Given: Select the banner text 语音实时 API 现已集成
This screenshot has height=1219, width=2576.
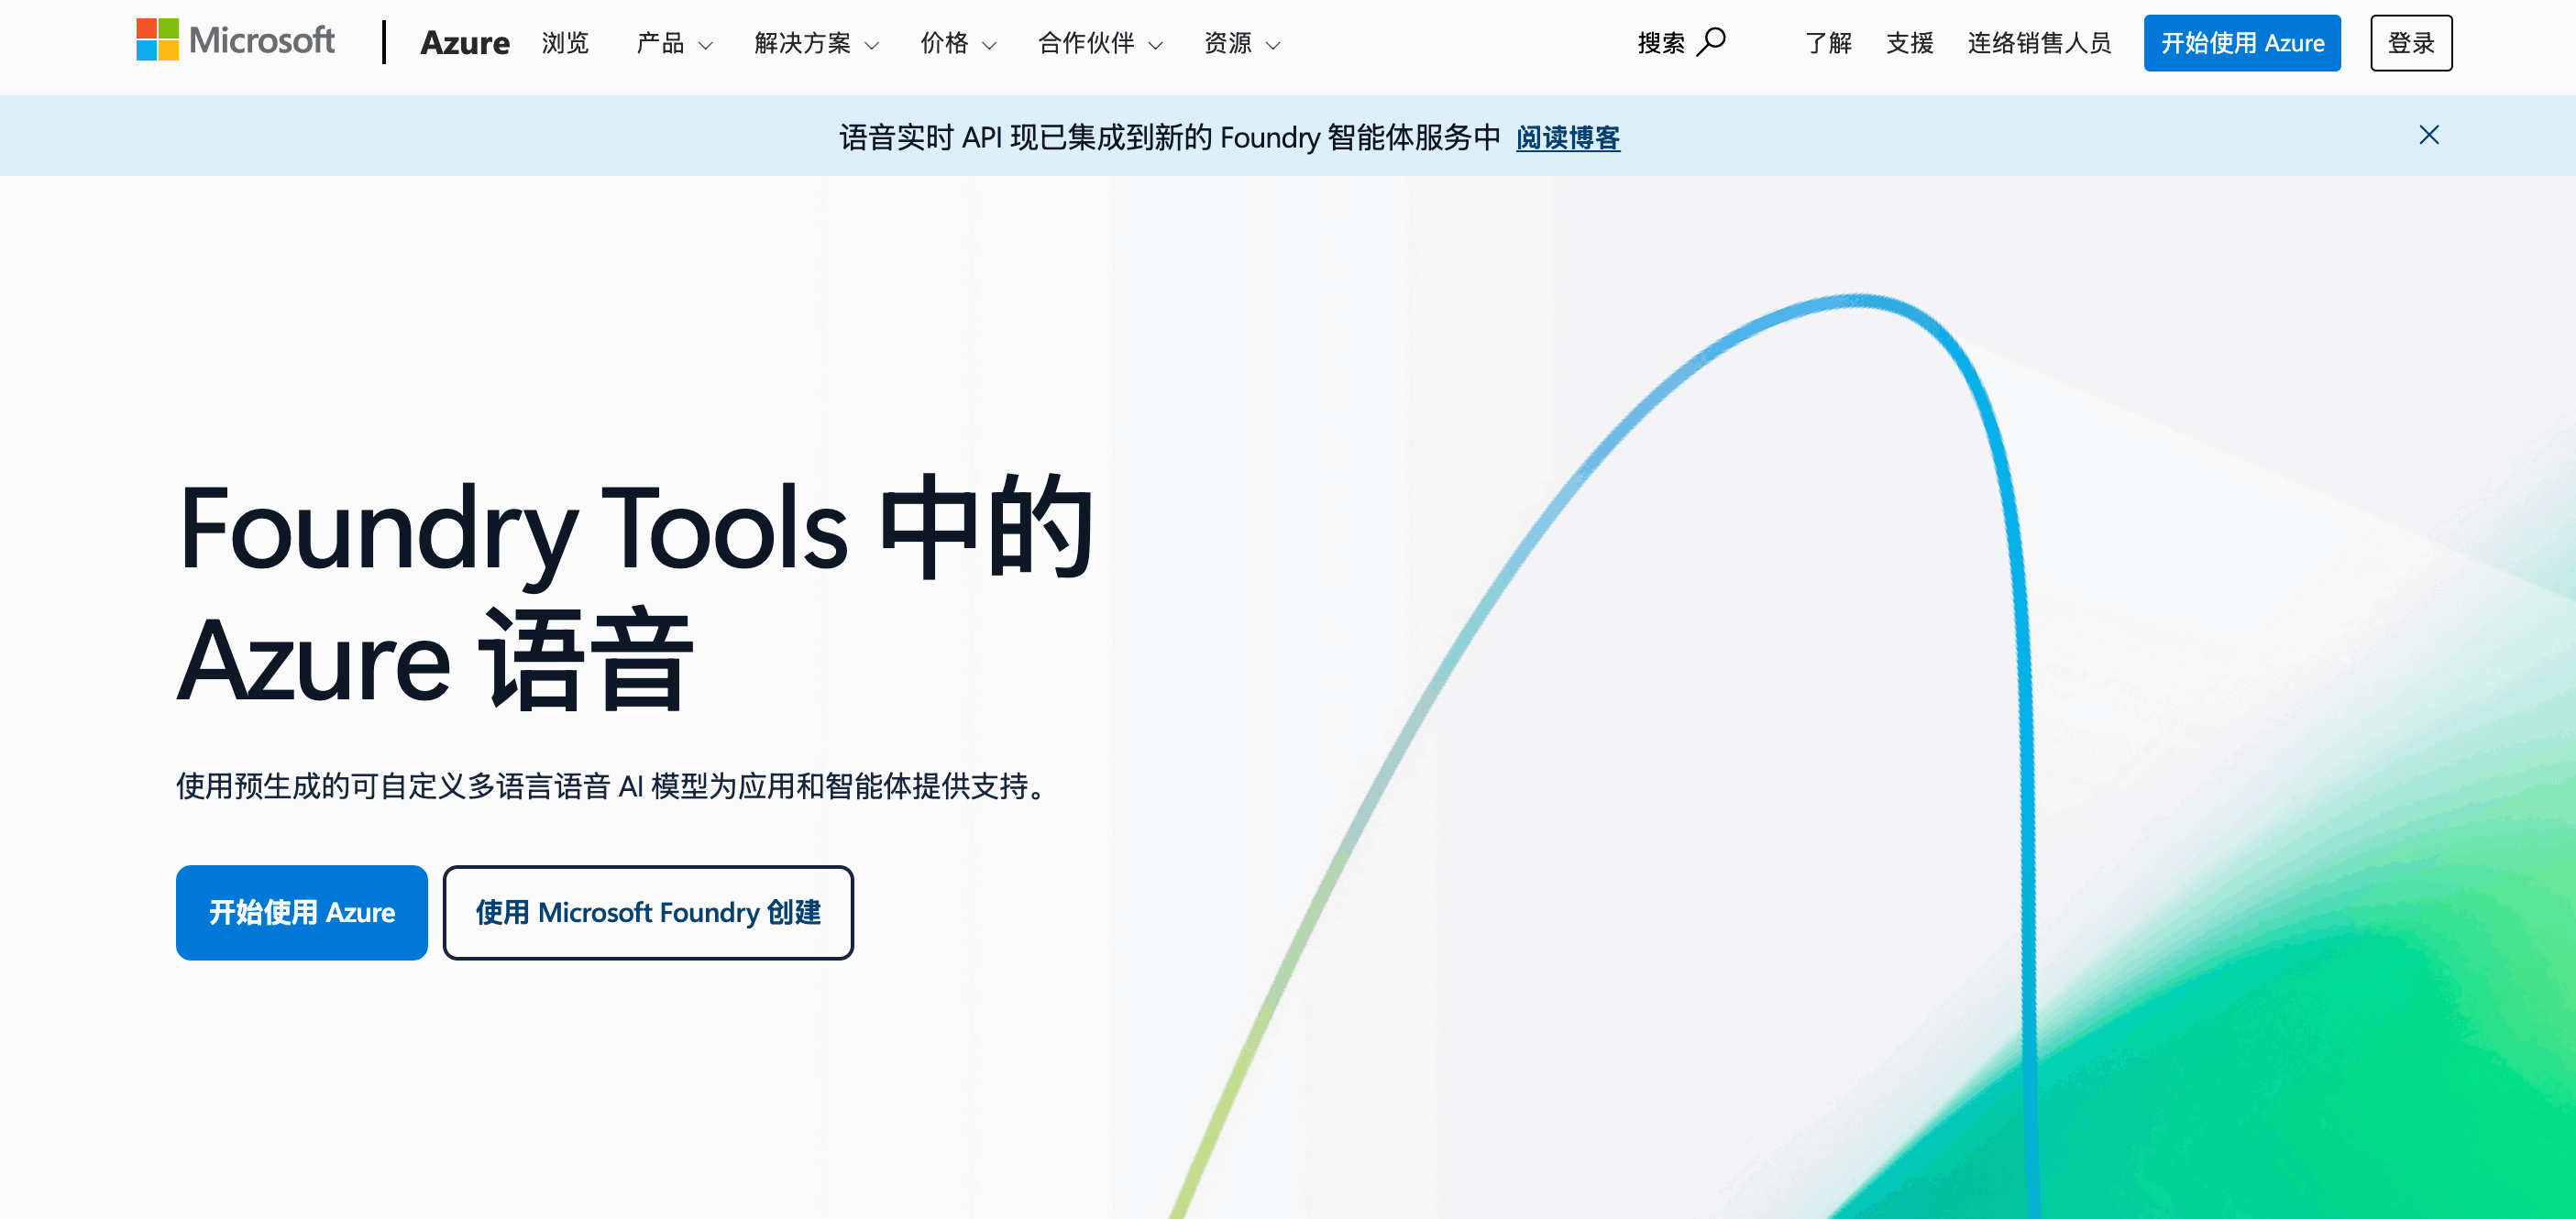Looking at the screenshot, I should pyautogui.click(x=1170, y=137).
